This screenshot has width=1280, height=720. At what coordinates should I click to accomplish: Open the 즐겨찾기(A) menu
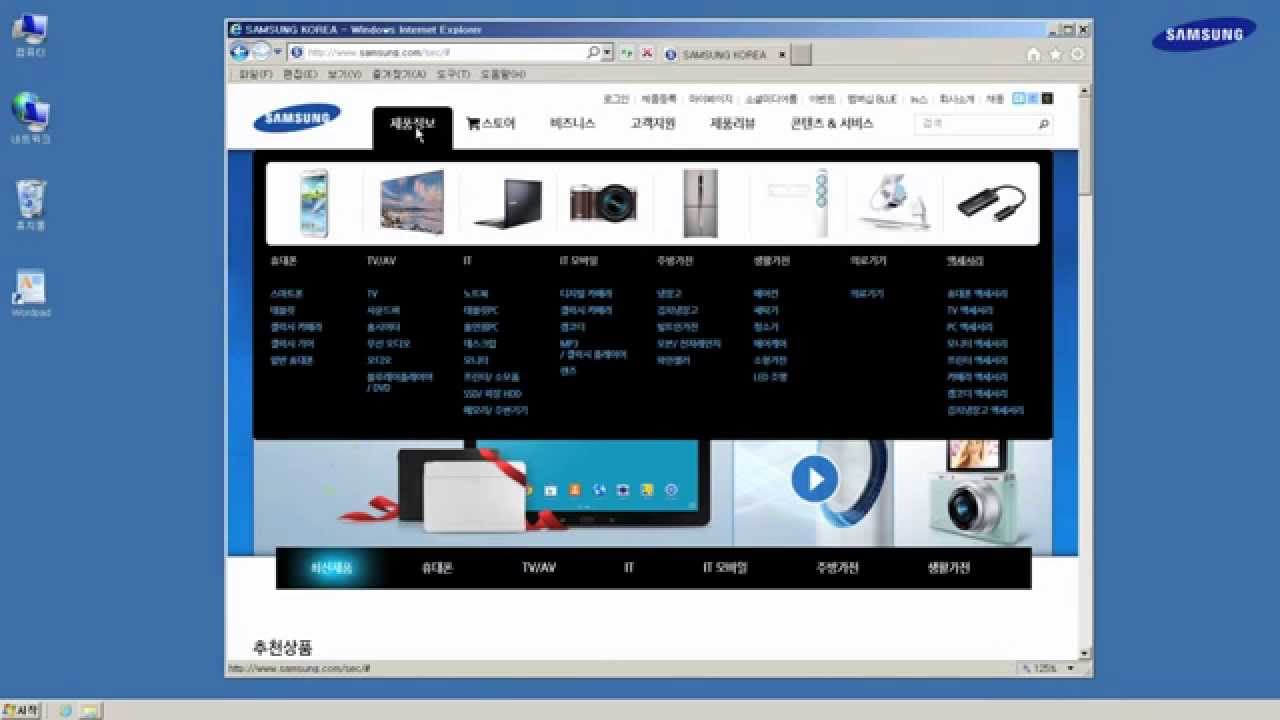pyautogui.click(x=399, y=75)
